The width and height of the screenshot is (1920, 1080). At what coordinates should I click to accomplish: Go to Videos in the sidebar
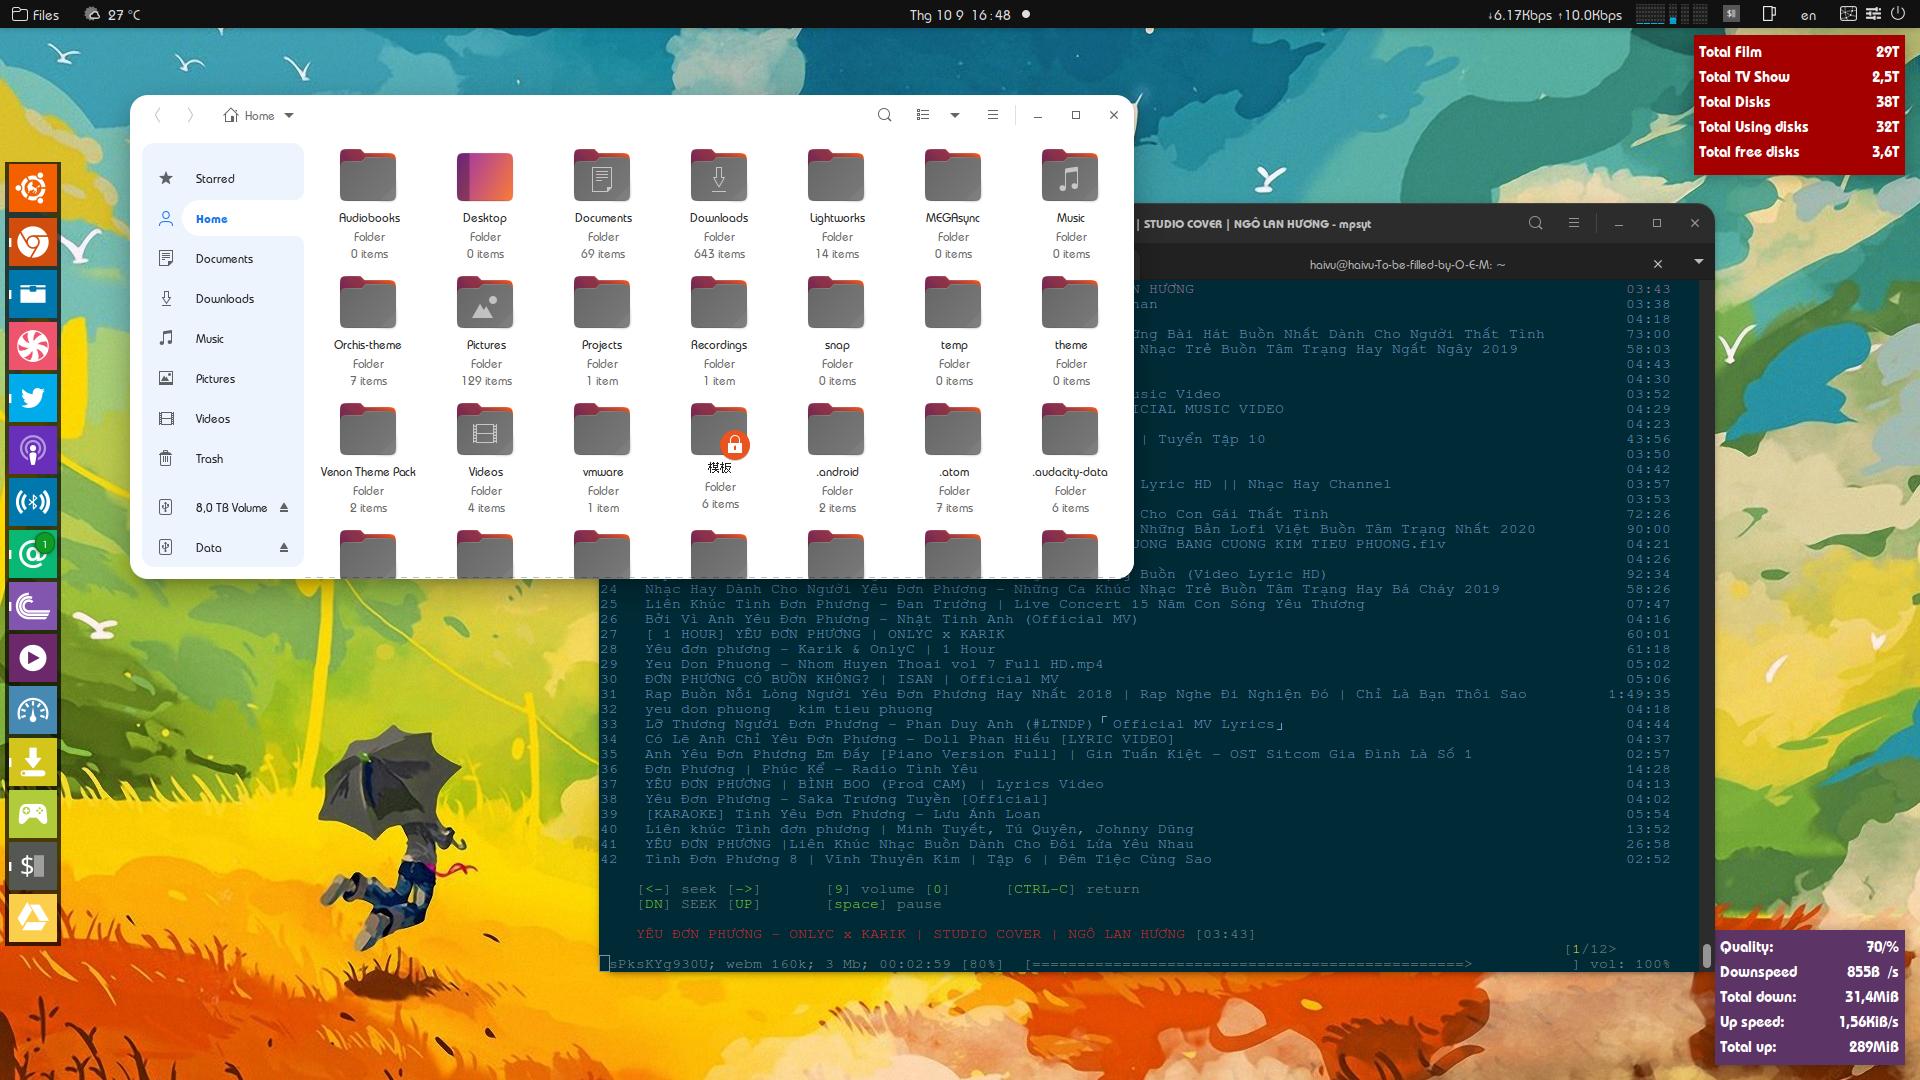point(223,419)
